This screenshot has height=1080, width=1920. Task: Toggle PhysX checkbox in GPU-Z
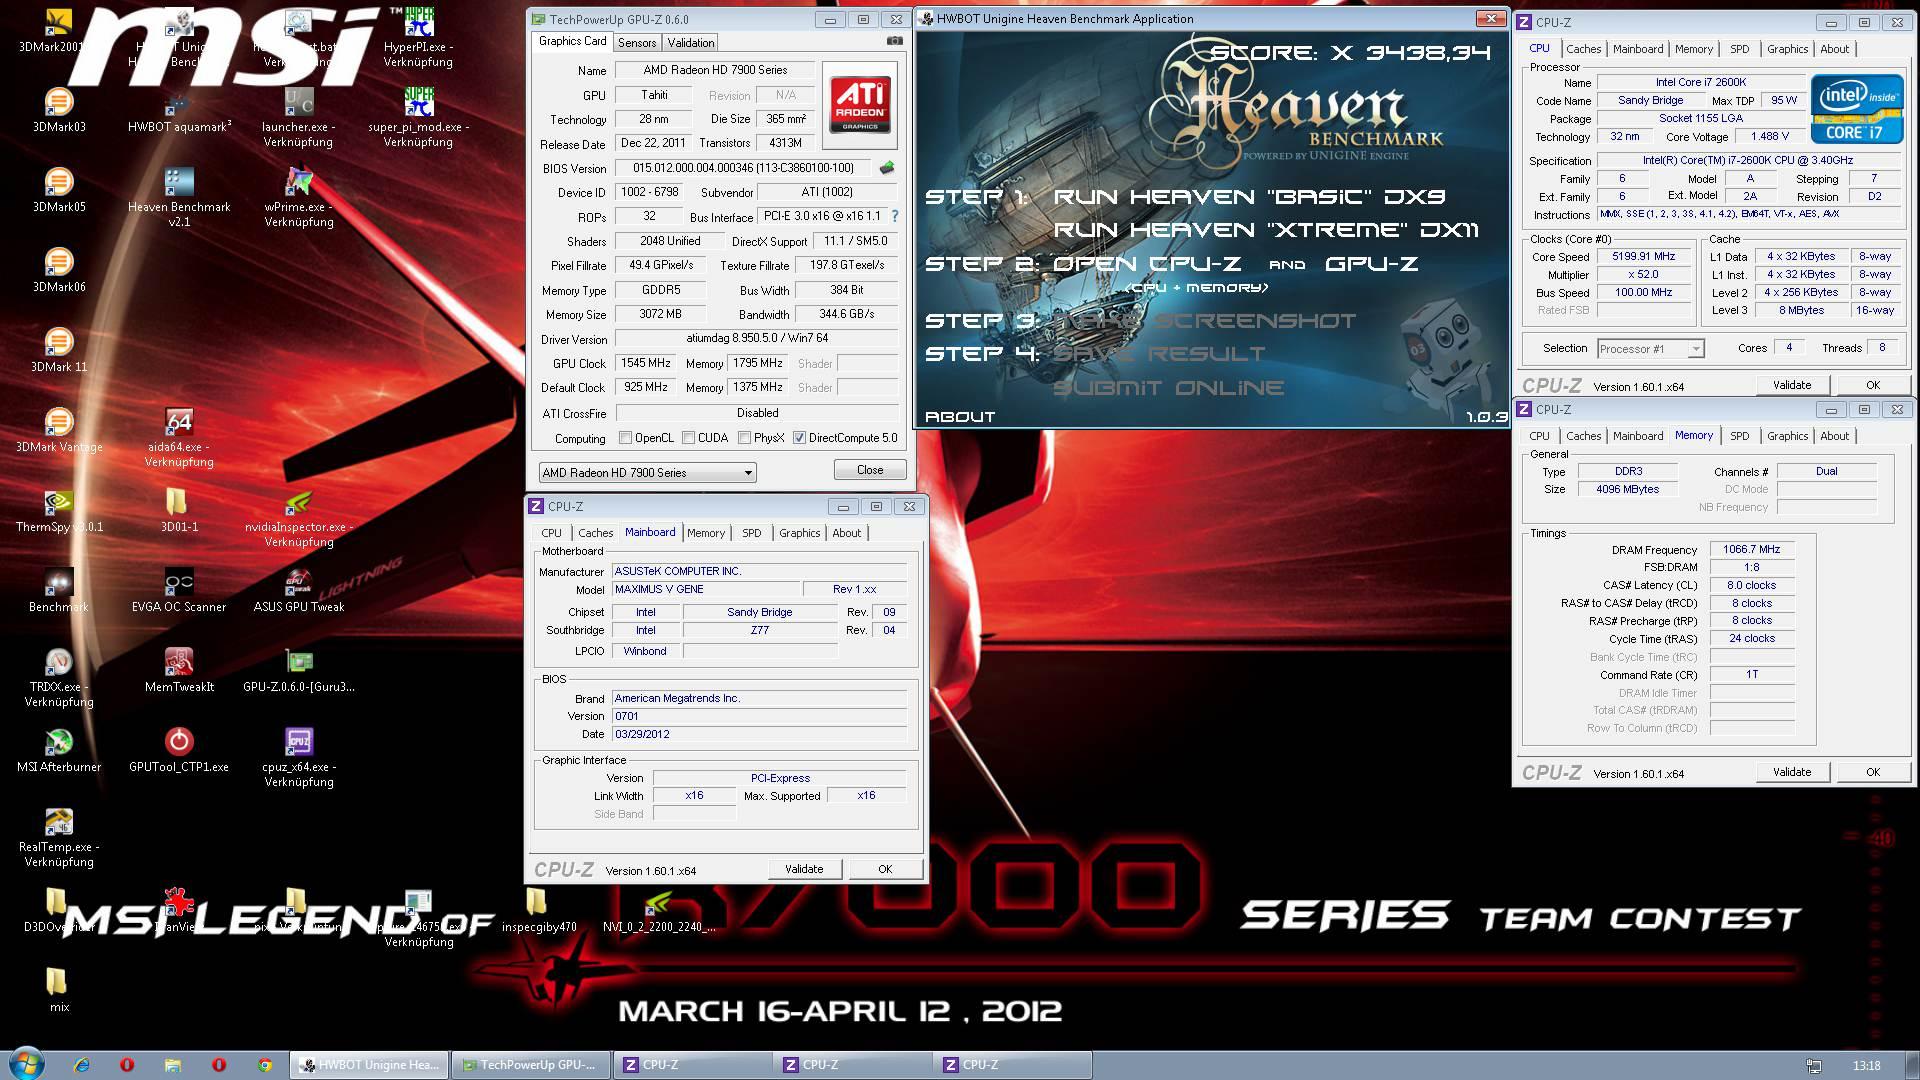pyautogui.click(x=744, y=438)
